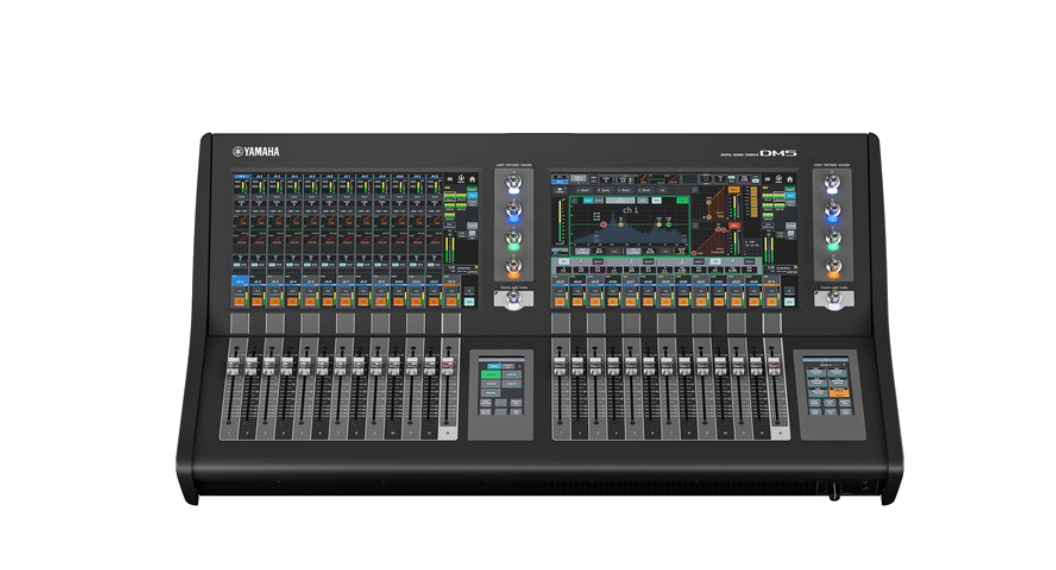Image resolution: width=1056 pixels, height=570 pixels.
Task: Tap the green button on the left small utility screen
Action: click(x=491, y=375)
